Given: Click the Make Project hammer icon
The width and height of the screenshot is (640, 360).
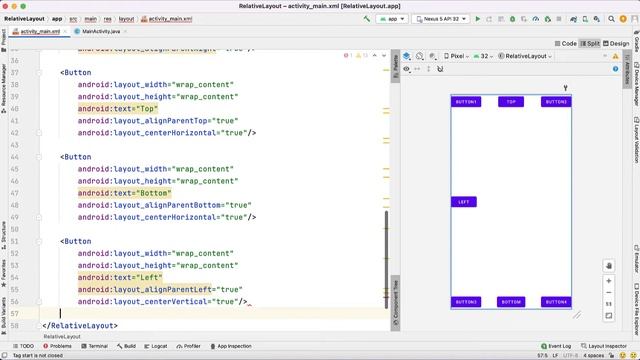Looking at the screenshot, I should 367,19.
